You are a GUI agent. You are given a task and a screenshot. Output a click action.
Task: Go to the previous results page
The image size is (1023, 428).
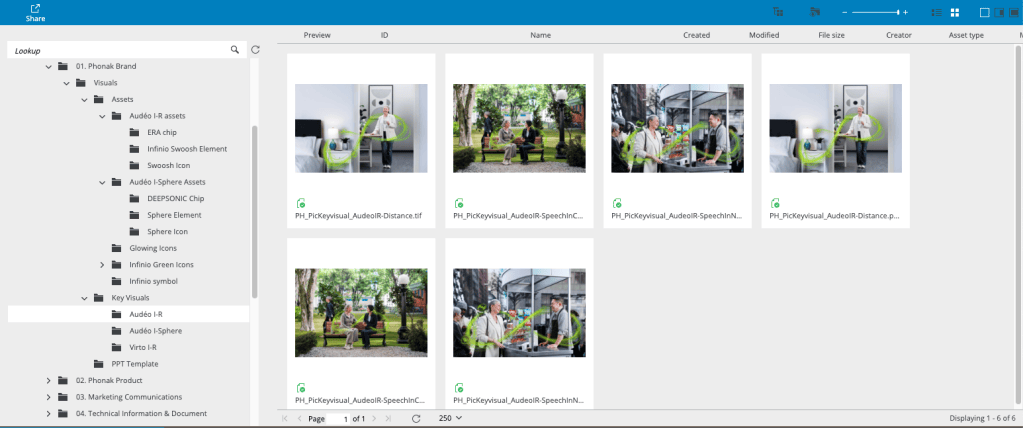point(299,419)
